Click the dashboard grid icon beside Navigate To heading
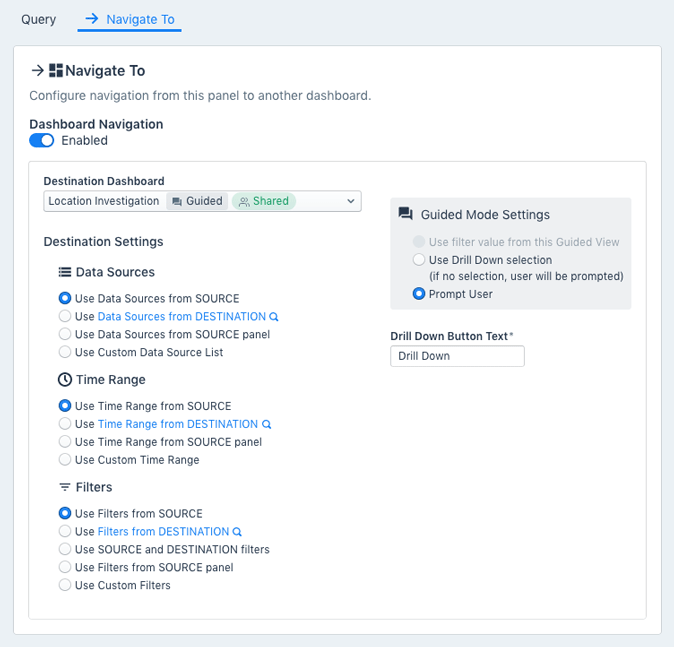 click(56, 70)
